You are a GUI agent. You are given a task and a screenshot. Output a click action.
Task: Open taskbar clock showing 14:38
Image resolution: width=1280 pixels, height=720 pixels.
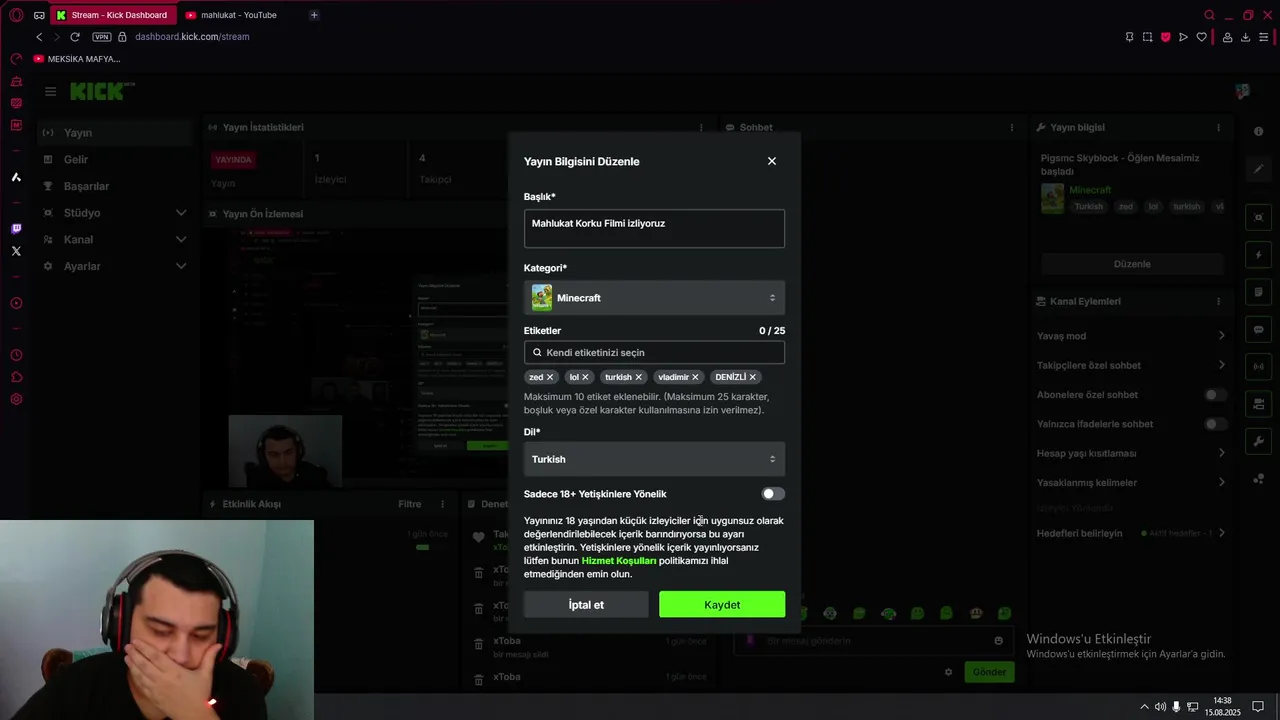[1222, 706]
